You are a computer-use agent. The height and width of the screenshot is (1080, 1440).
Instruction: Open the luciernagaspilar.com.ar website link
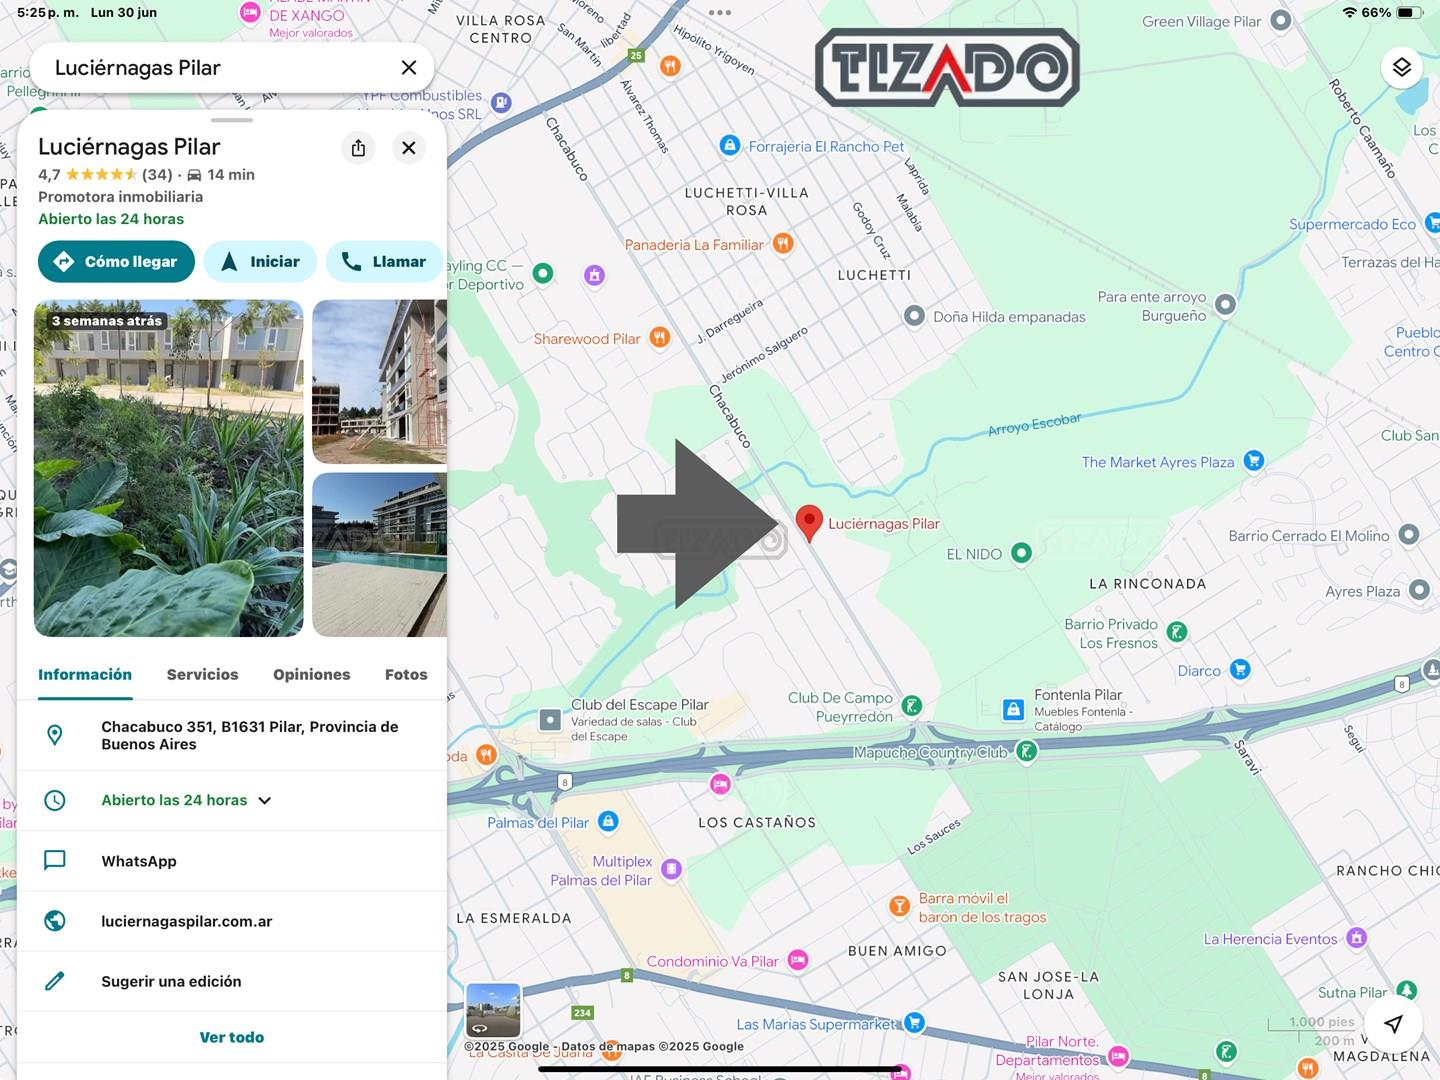click(186, 921)
